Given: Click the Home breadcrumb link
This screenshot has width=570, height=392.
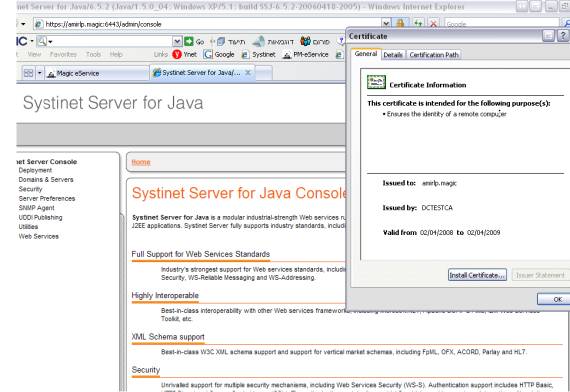Looking at the screenshot, I should (x=141, y=162).
